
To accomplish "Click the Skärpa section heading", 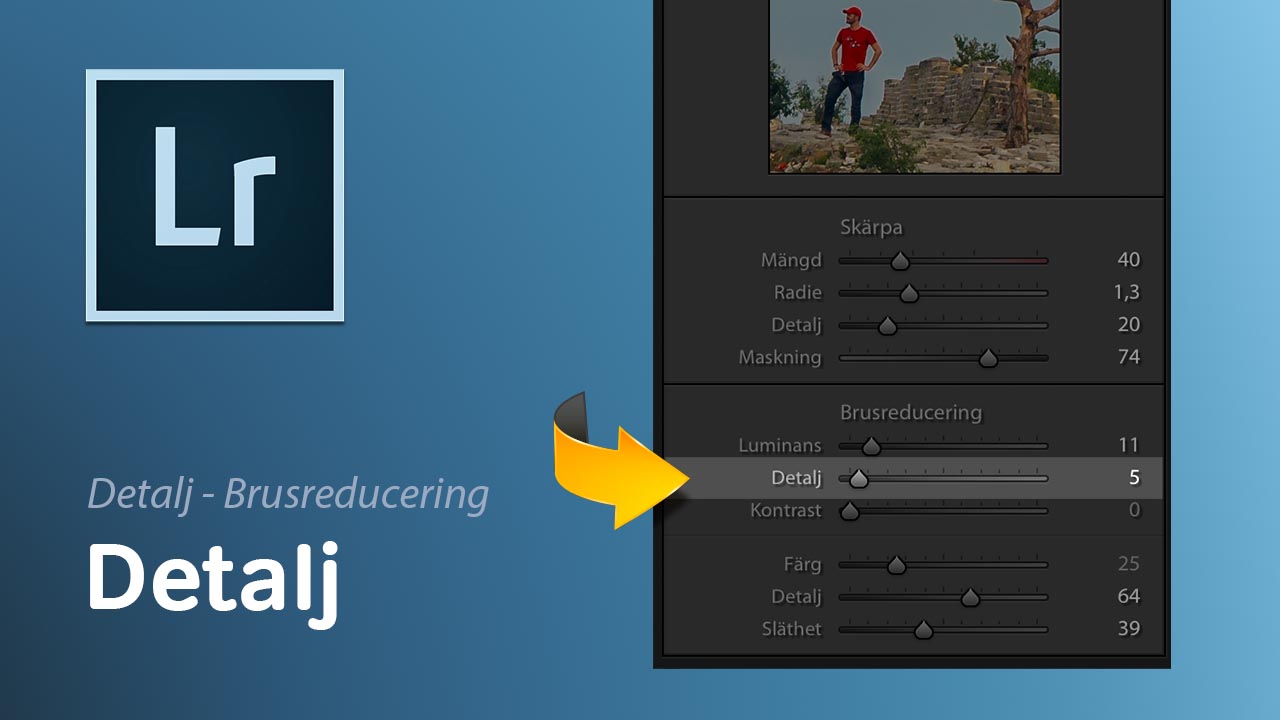I will coord(870,227).
